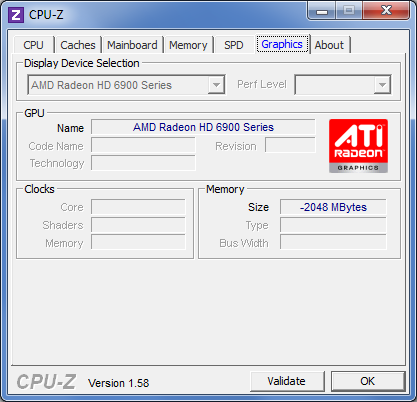Go to the SPD tab

pos(234,45)
